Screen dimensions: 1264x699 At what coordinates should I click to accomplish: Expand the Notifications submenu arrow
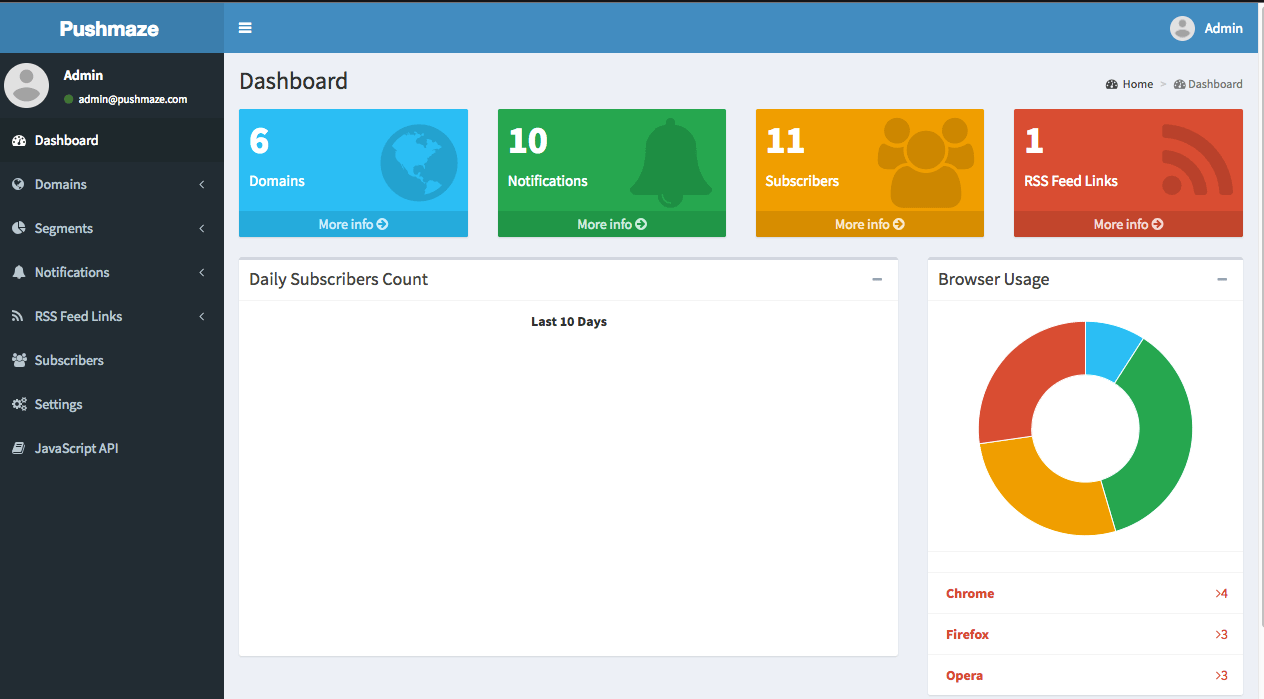tap(202, 272)
